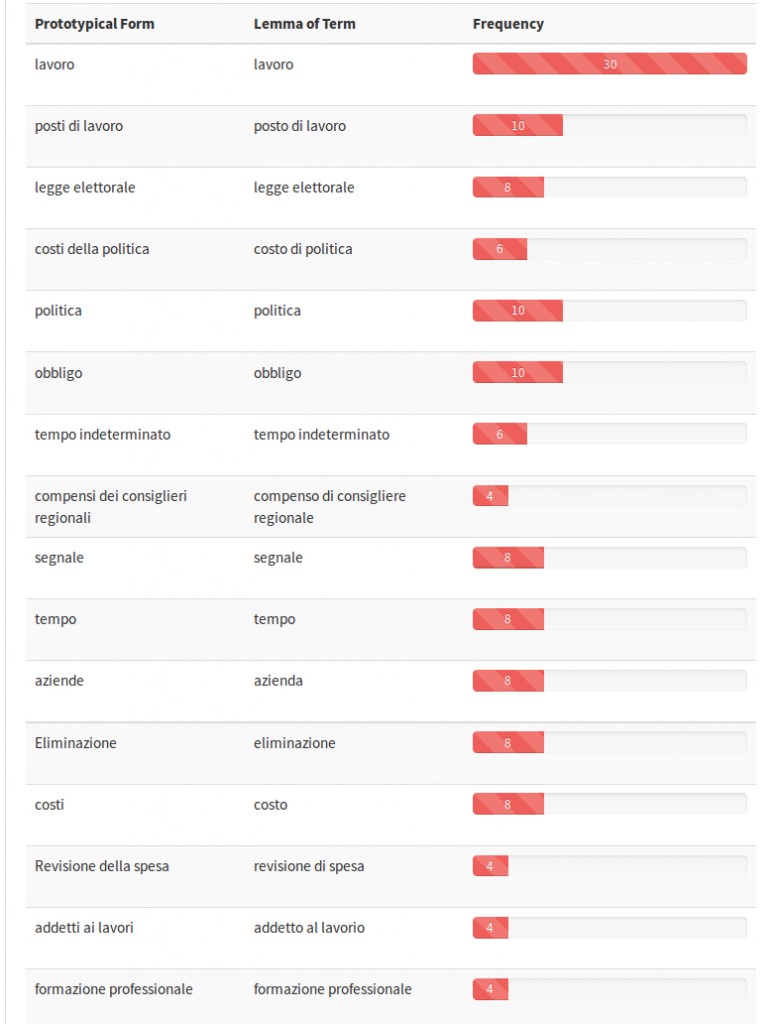Image resolution: width=776 pixels, height=1024 pixels.
Task: Click the tempo indeterminato frequency bar
Action: [609, 434]
